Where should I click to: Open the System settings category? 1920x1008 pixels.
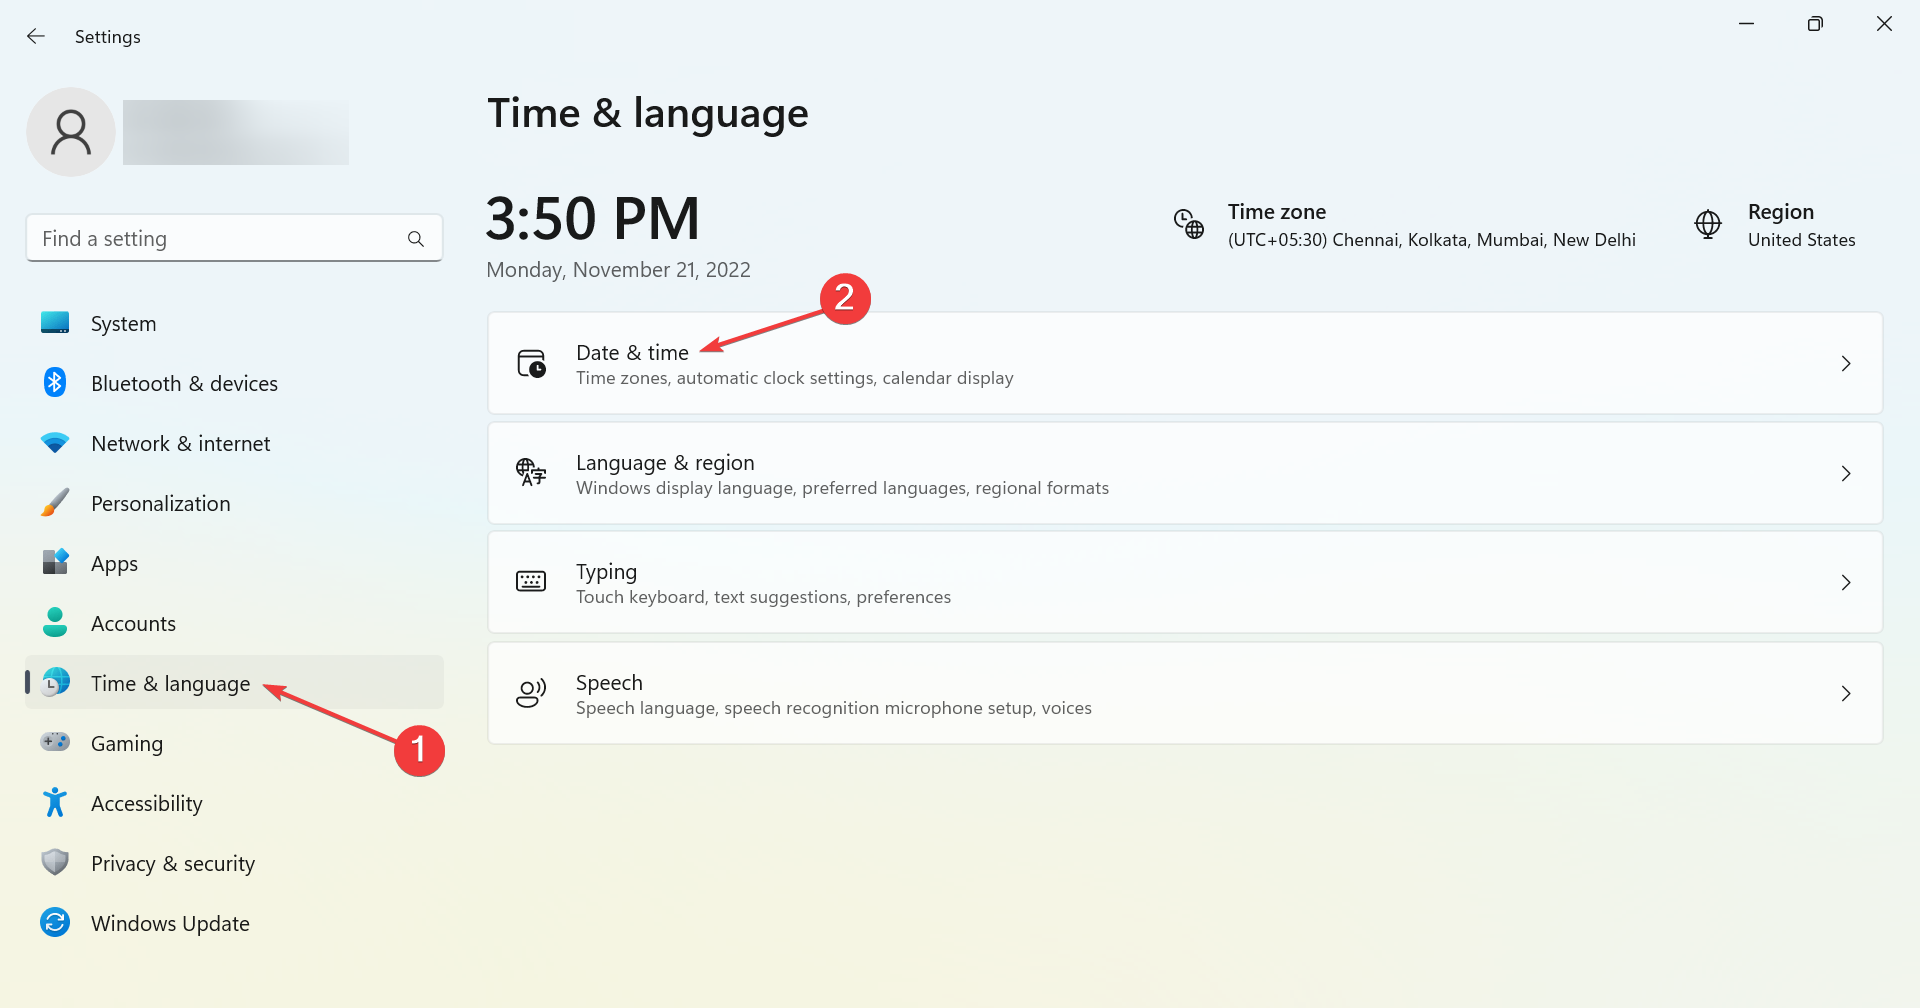coord(123,324)
